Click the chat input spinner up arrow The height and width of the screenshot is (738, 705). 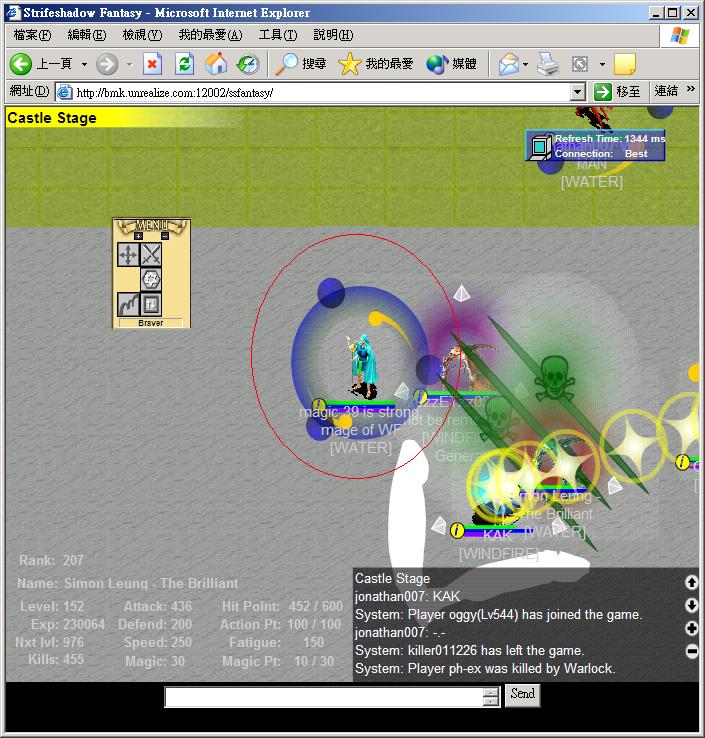tap(490, 692)
